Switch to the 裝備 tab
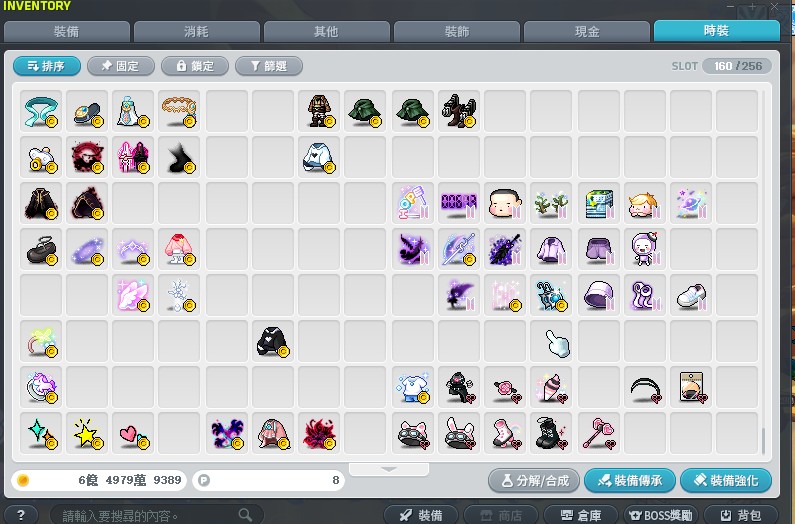 [67, 31]
